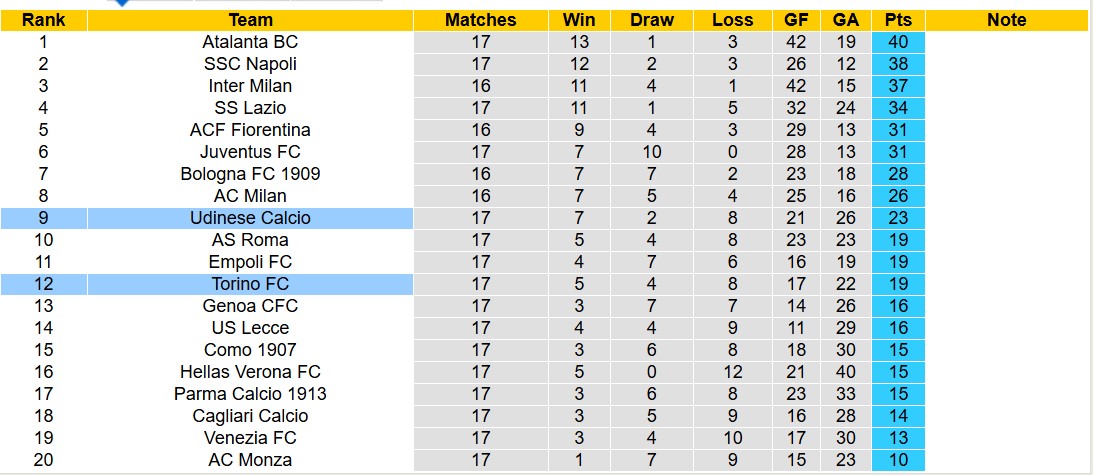The width and height of the screenshot is (1093, 475).
Task: Click the highlighted Torino FC team name
Action: [250, 284]
